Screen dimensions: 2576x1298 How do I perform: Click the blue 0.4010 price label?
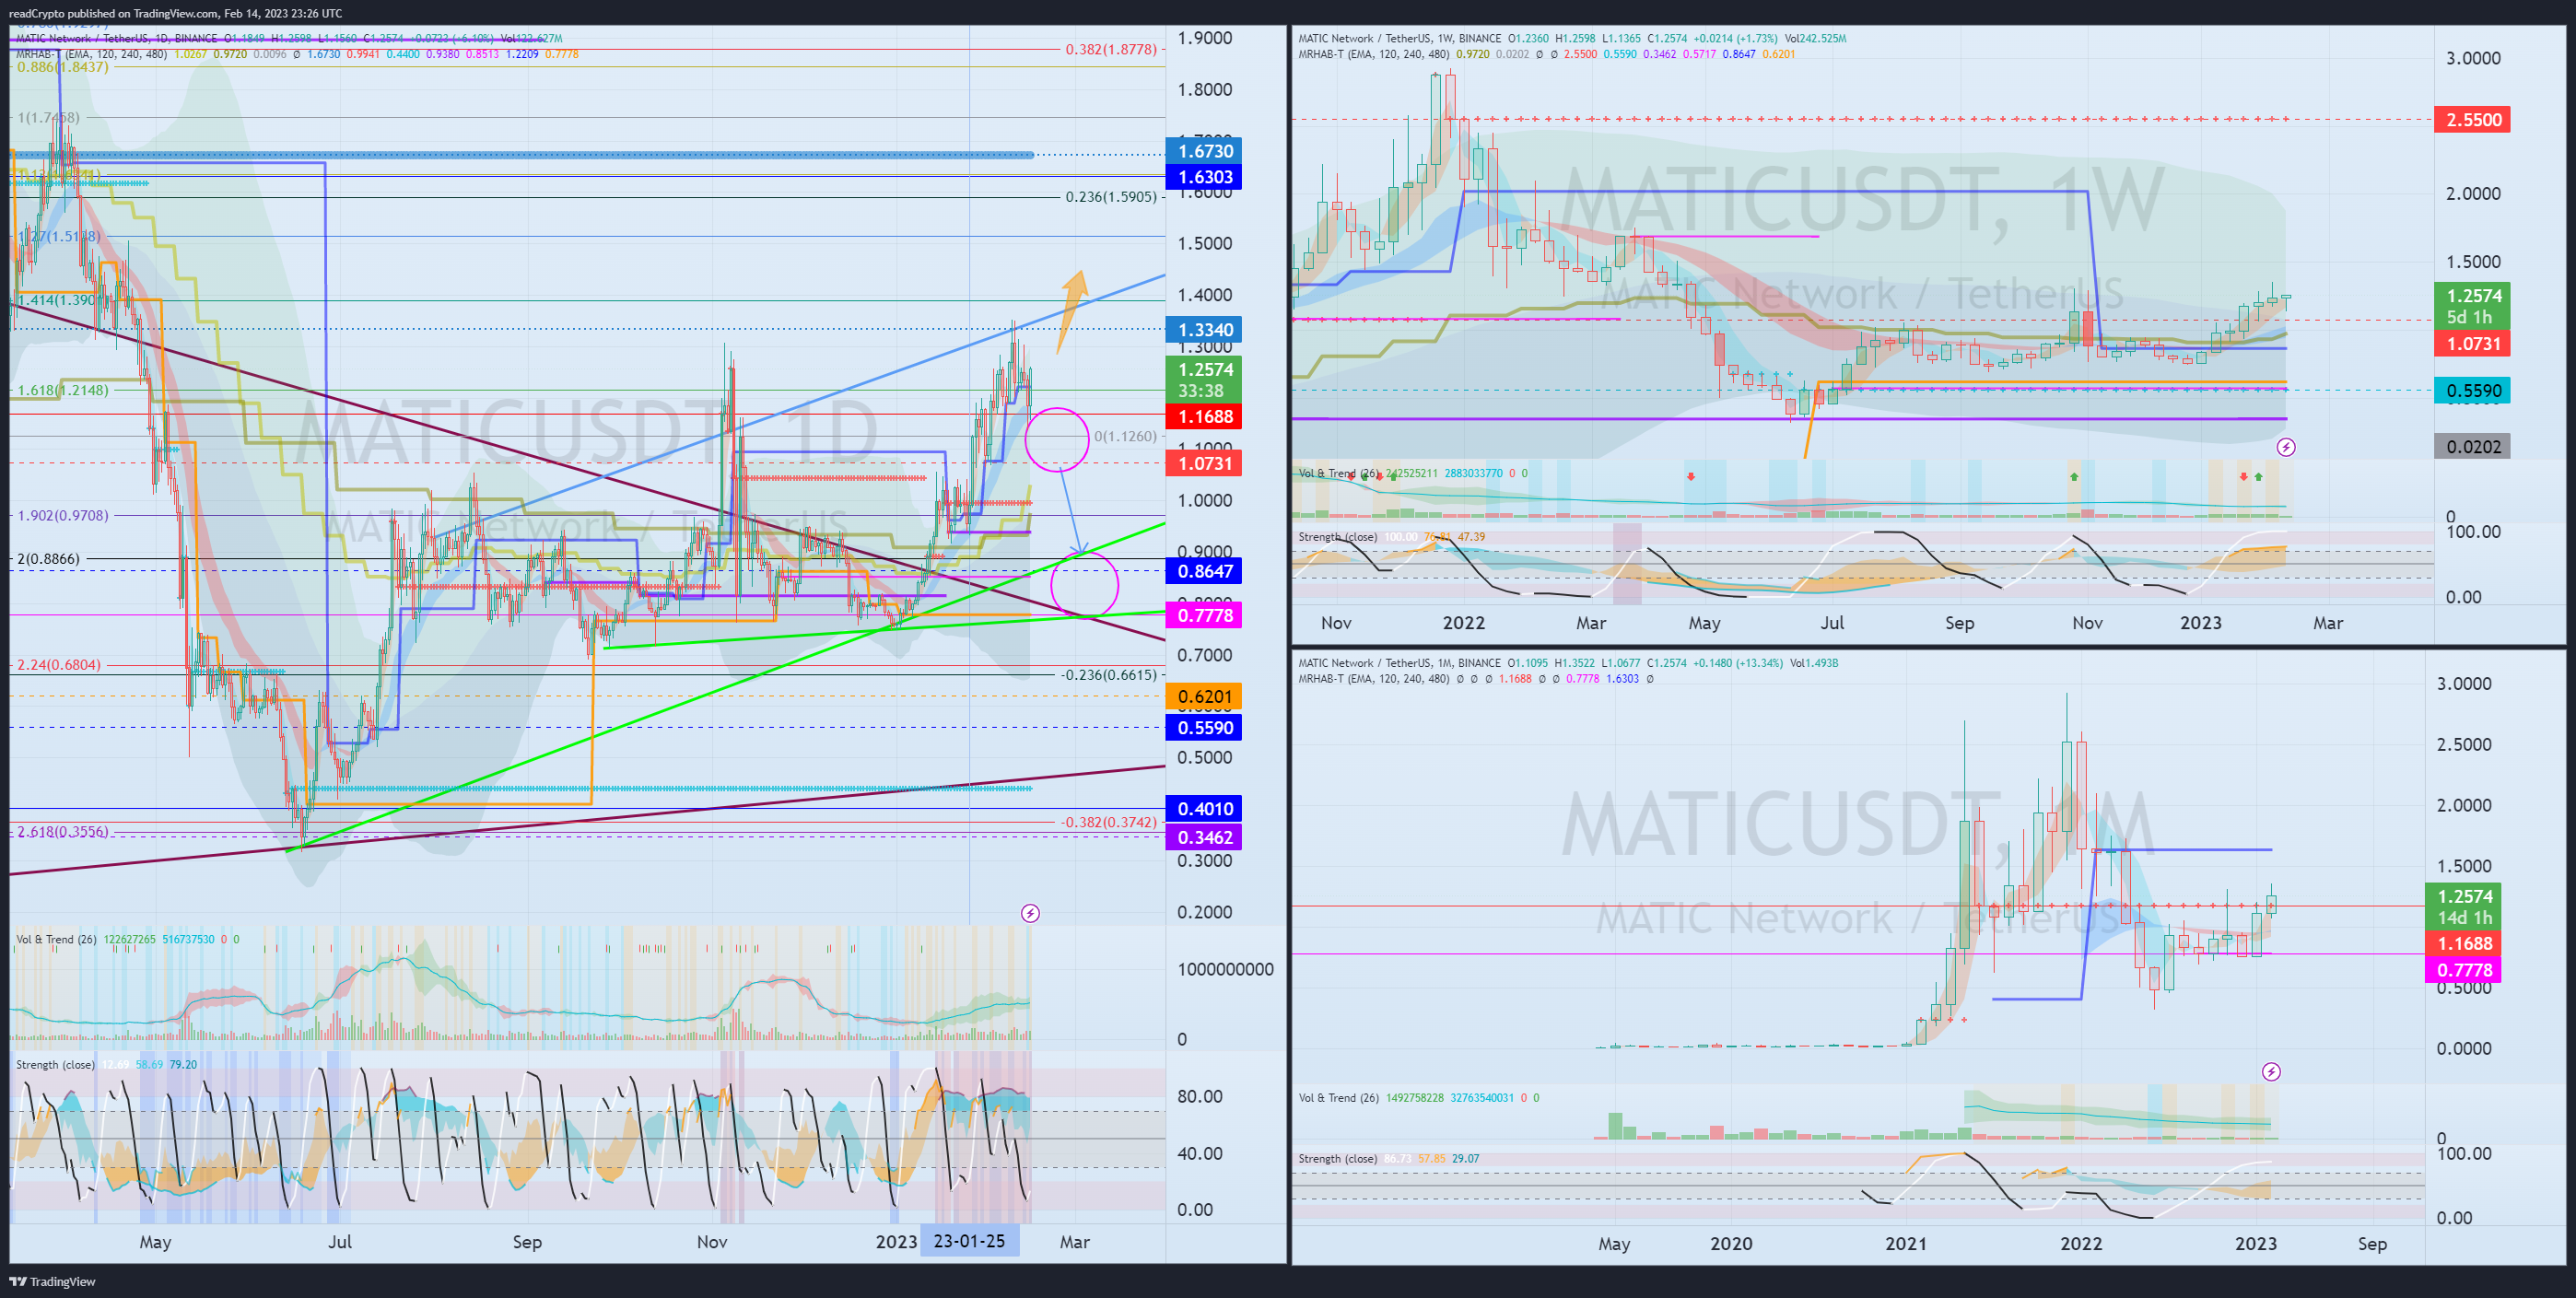click(x=1204, y=809)
